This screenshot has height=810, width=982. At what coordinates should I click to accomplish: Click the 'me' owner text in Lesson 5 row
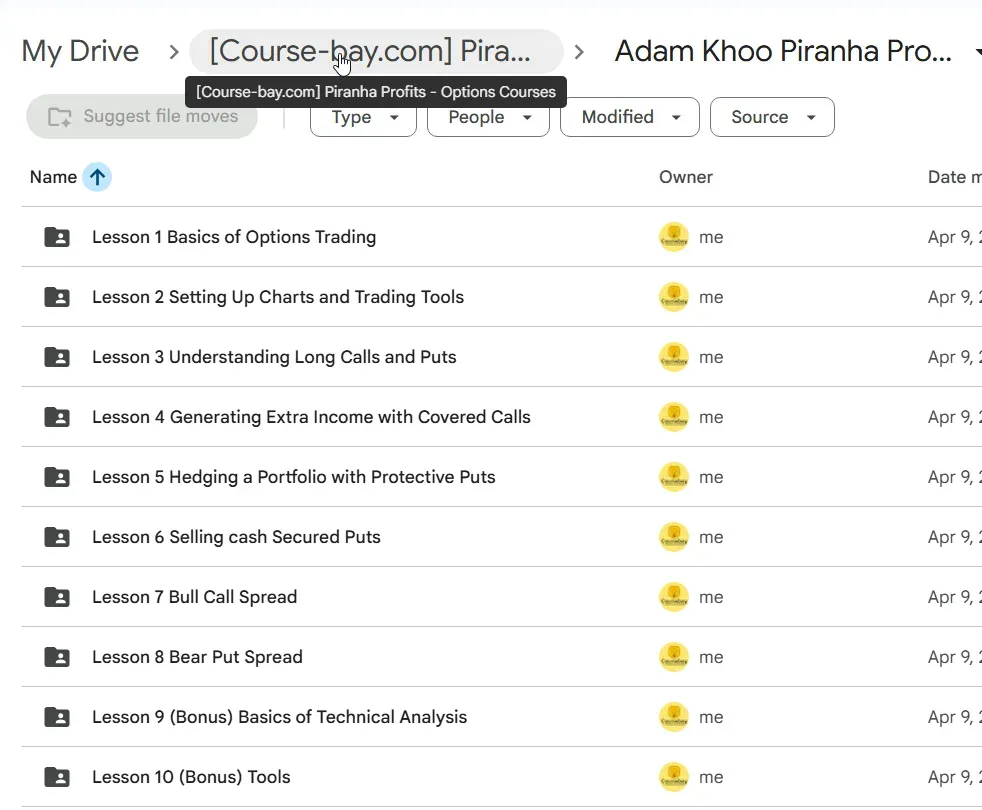(711, 477)
